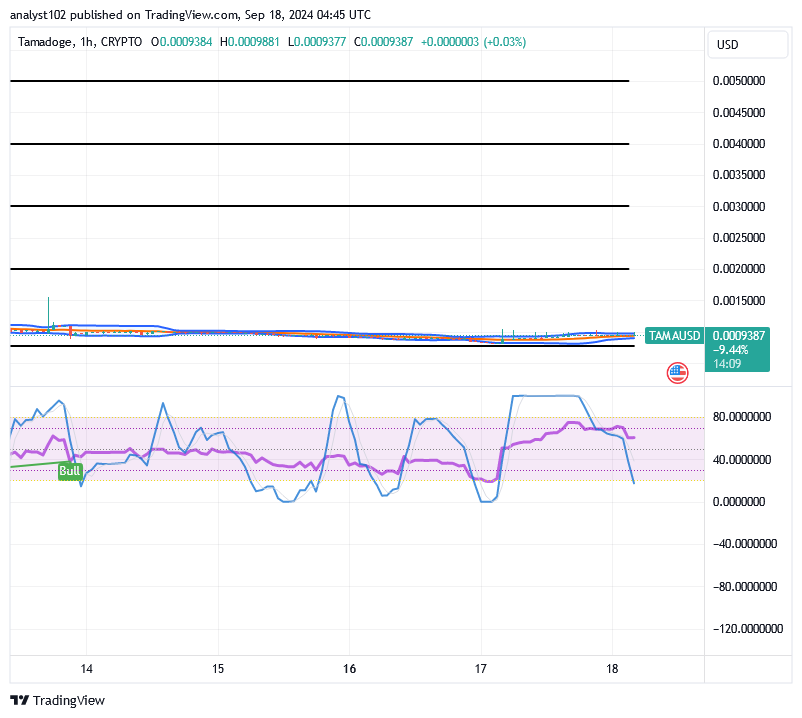Click the green Bull divergence label
This screenshot has width=802, height=718.
click(70, 470)
